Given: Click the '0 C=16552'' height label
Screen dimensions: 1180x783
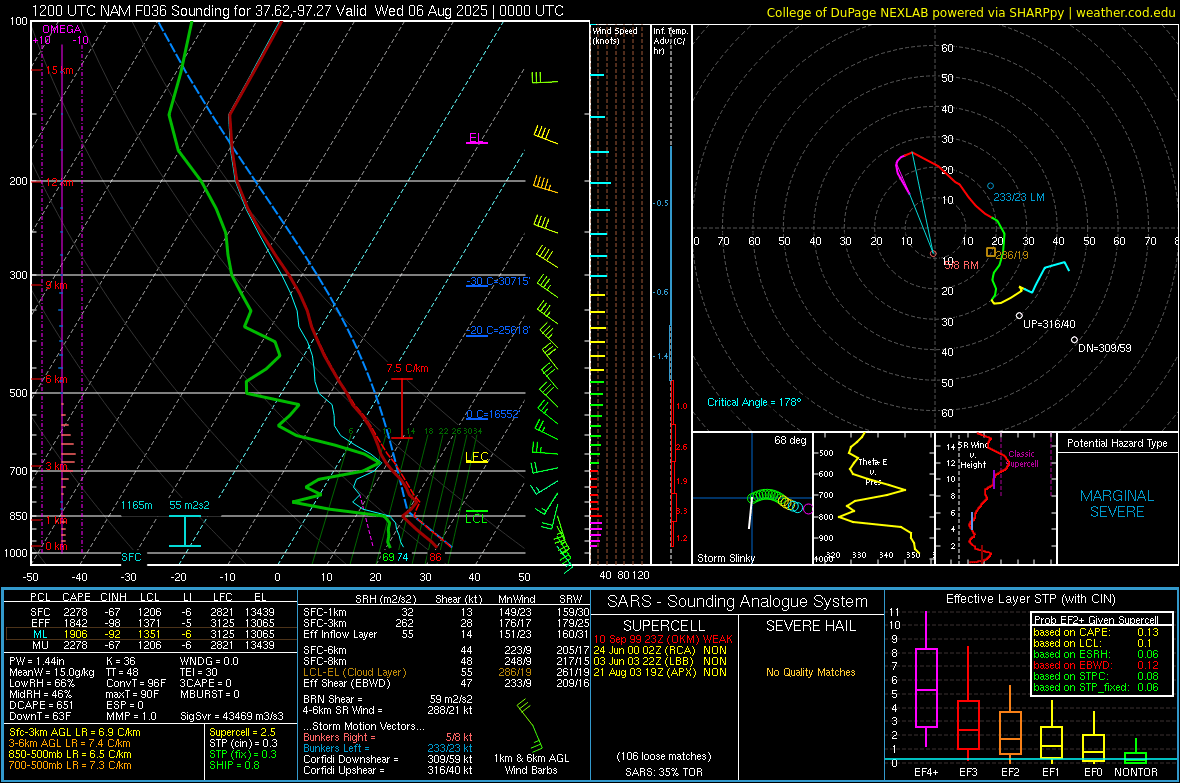Looking at the screenshot, I should [x=493, y=414].
